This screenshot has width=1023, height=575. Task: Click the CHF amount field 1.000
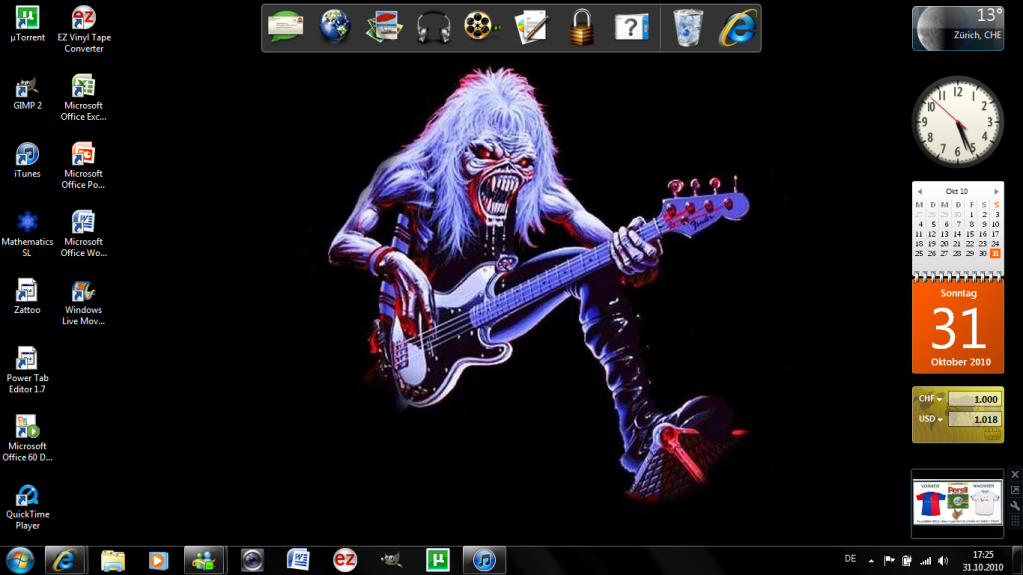[974, 399]
